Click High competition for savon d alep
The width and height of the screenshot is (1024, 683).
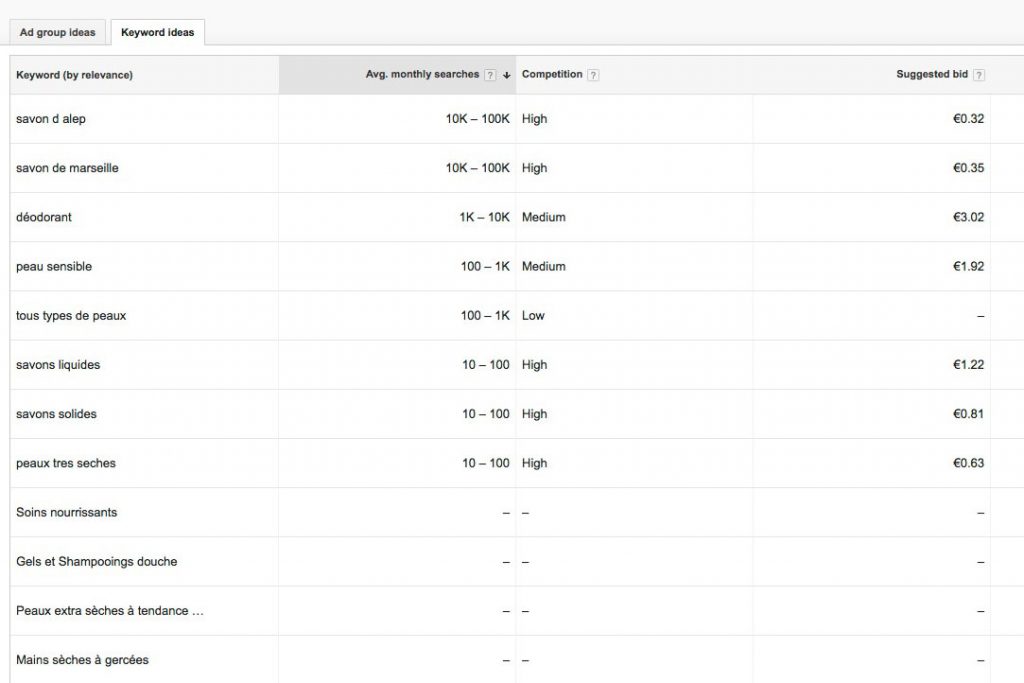point(534,119)
